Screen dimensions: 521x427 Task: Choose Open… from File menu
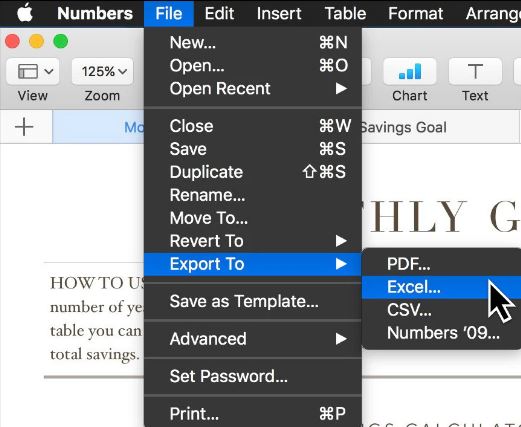click(x=253, y=66)
